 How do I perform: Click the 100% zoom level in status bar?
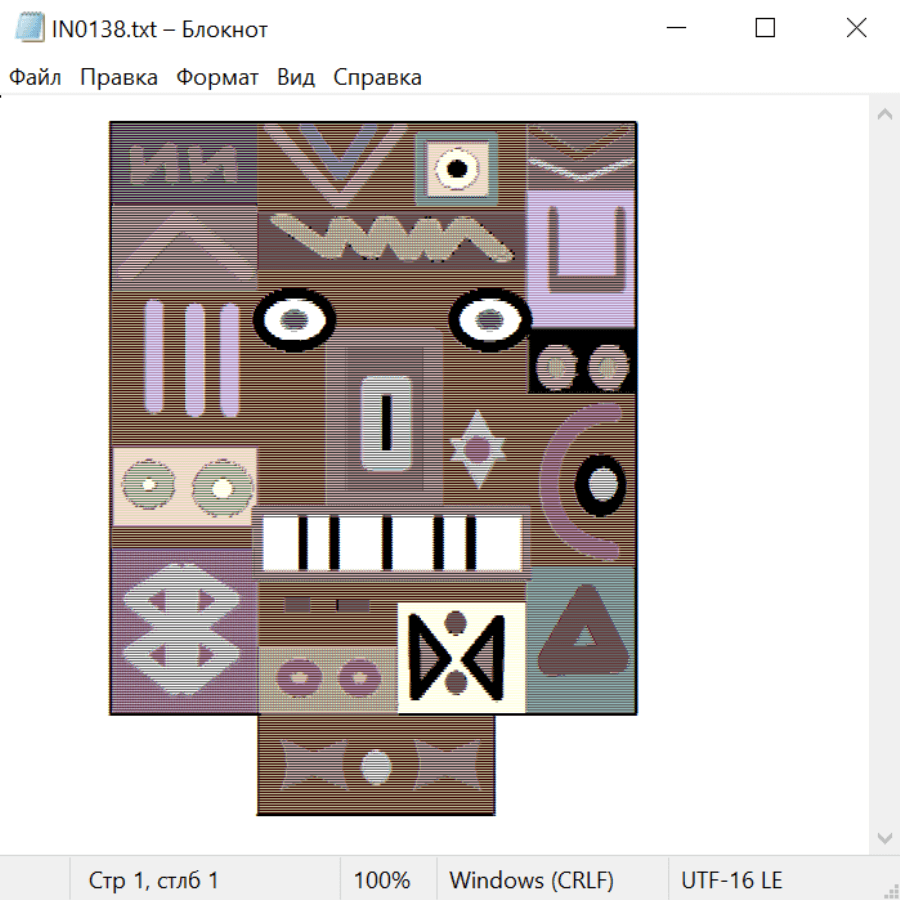382,880
